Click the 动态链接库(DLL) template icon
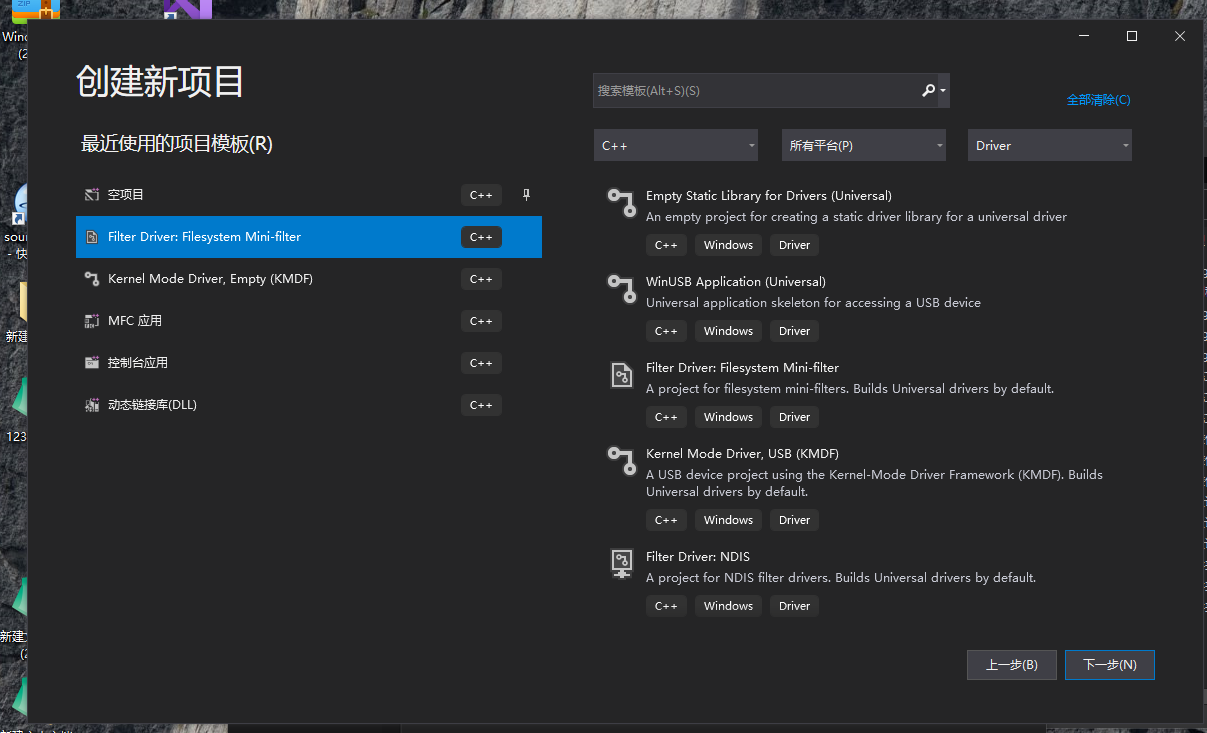The width and height of the screenshot is (1207, 733). point(92,405)
